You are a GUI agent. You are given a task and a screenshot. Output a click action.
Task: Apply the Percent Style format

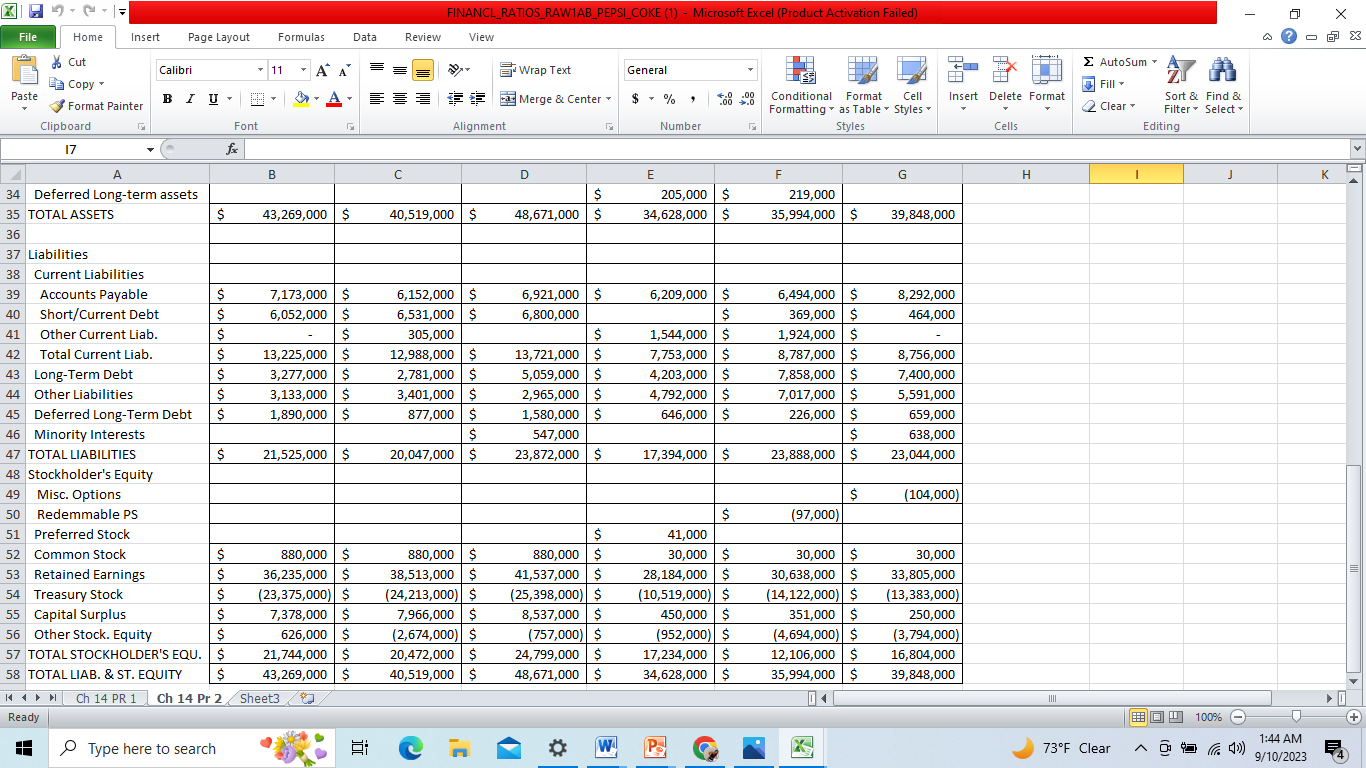tap(666, 99)
